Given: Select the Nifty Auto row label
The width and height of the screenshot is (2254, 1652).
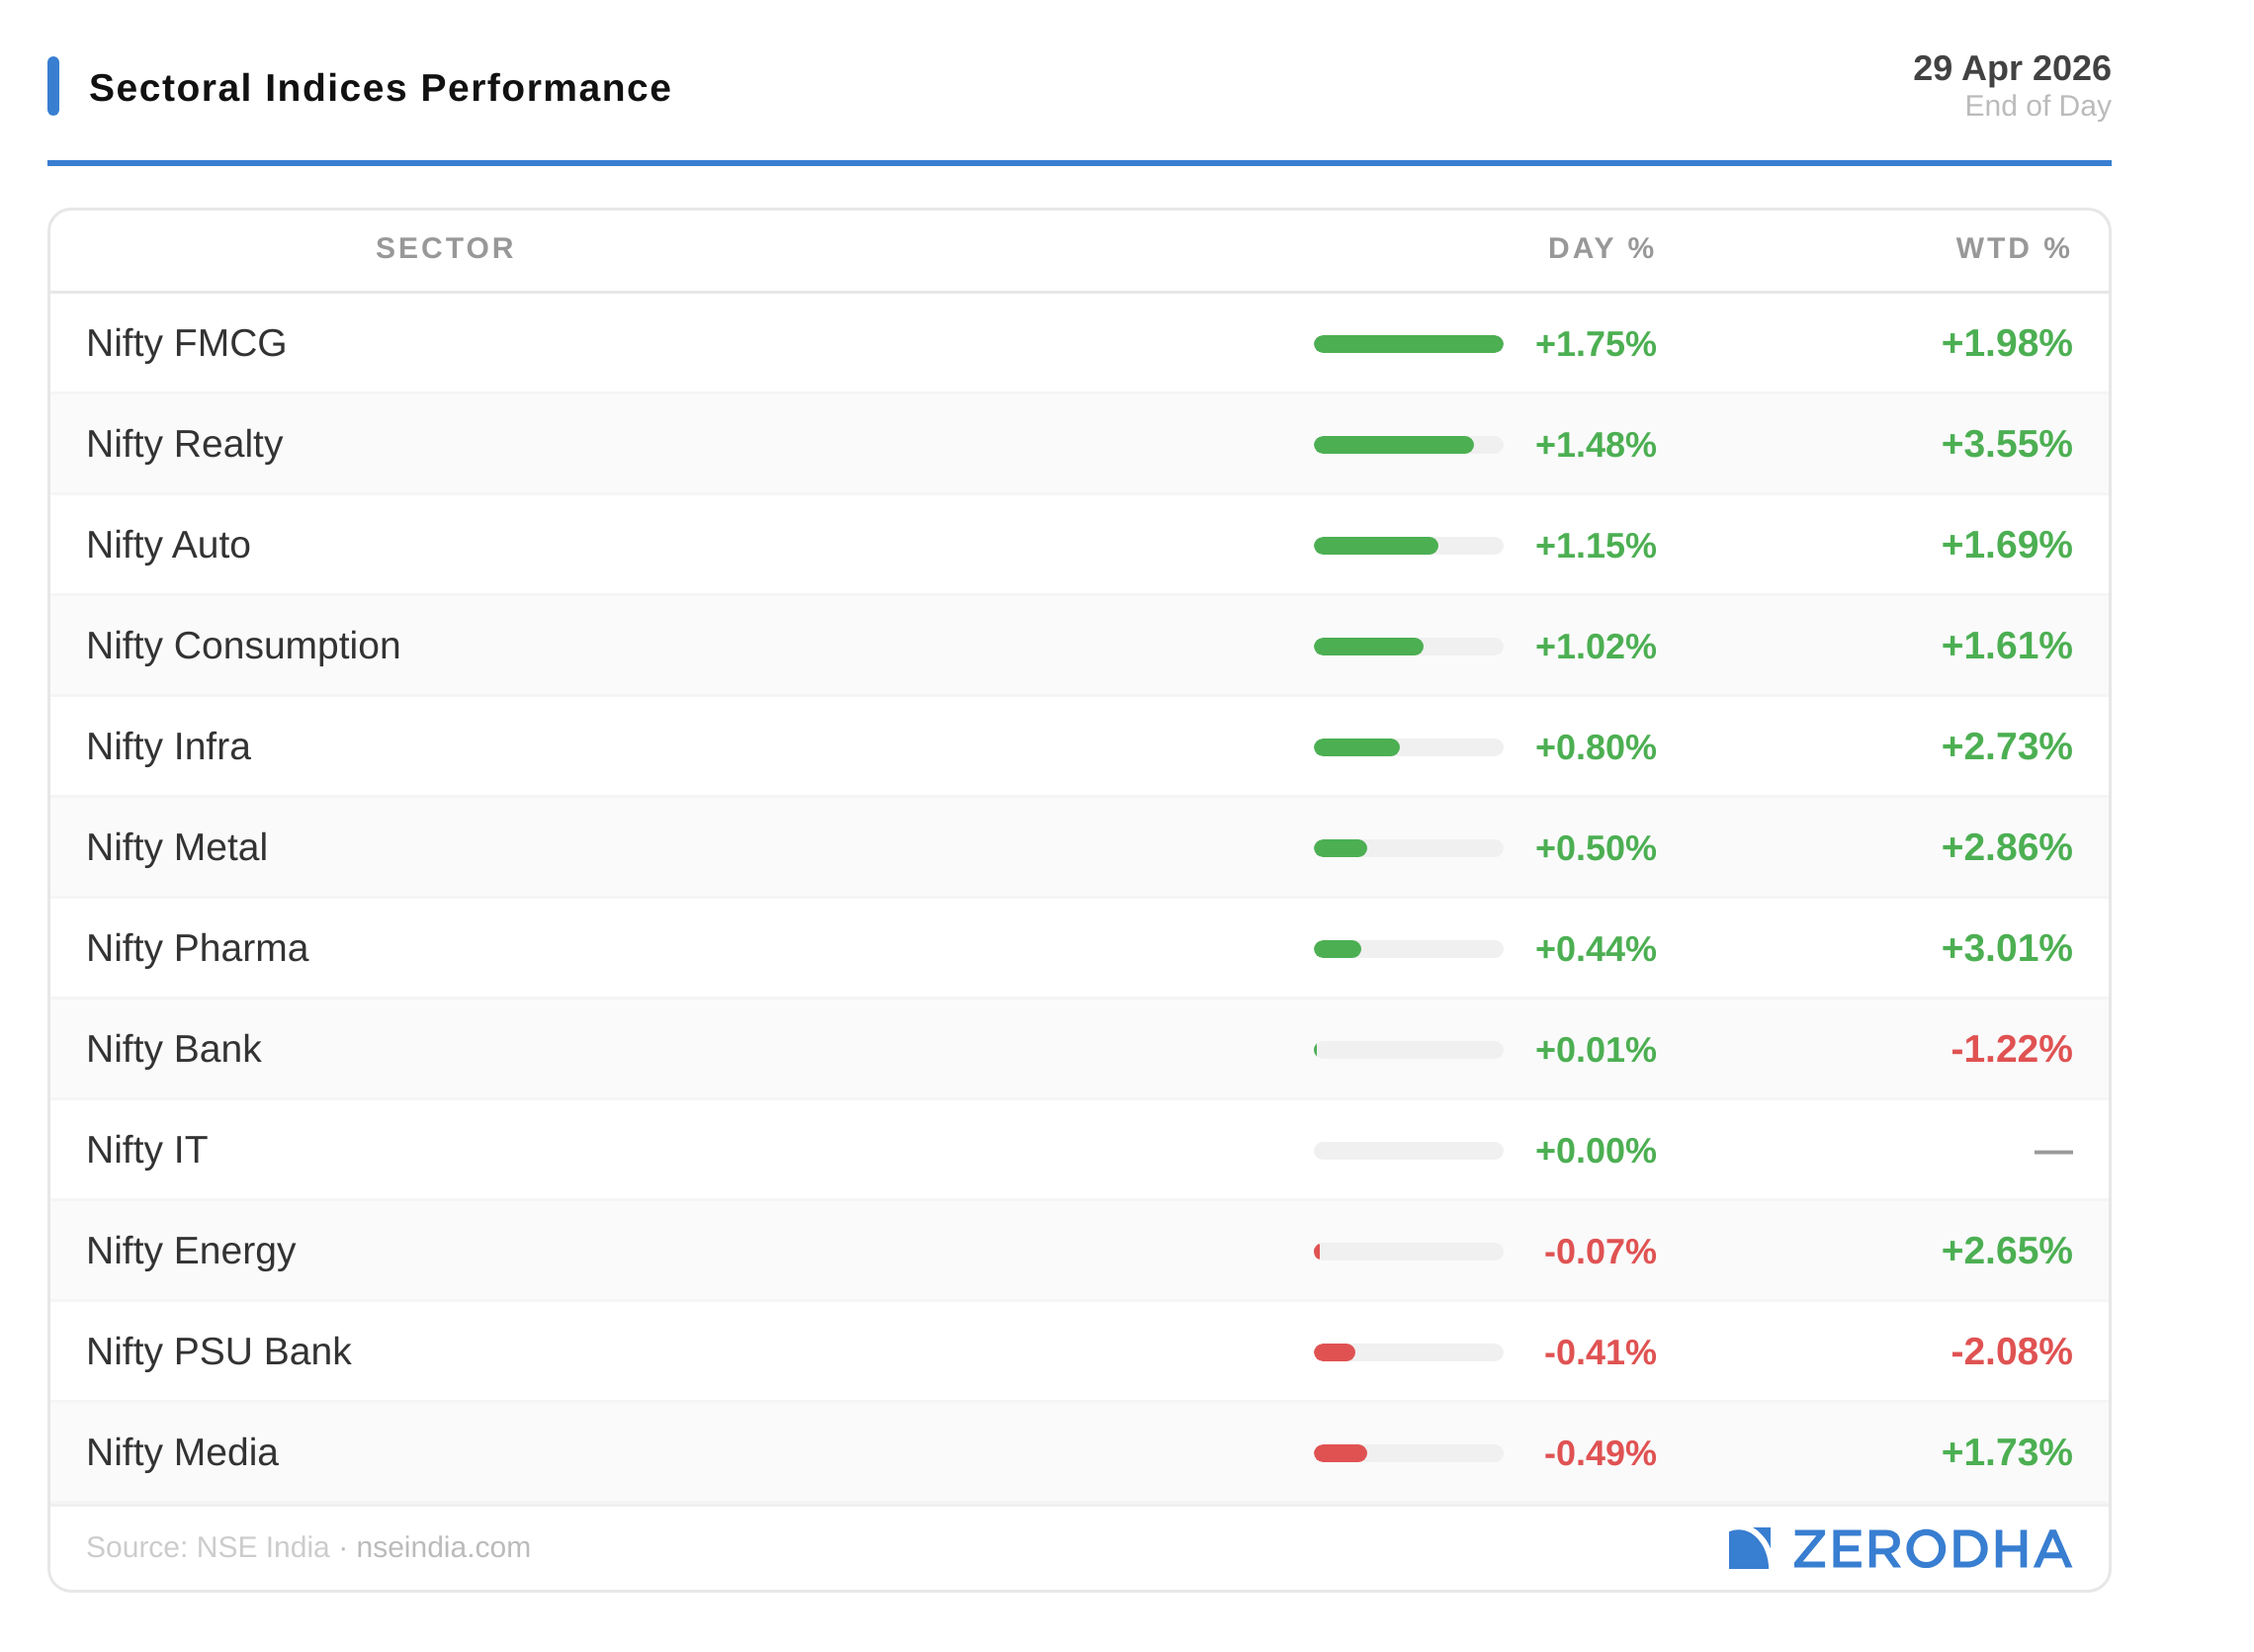Looking at the screenshot, I should click(x=168, y=545).
